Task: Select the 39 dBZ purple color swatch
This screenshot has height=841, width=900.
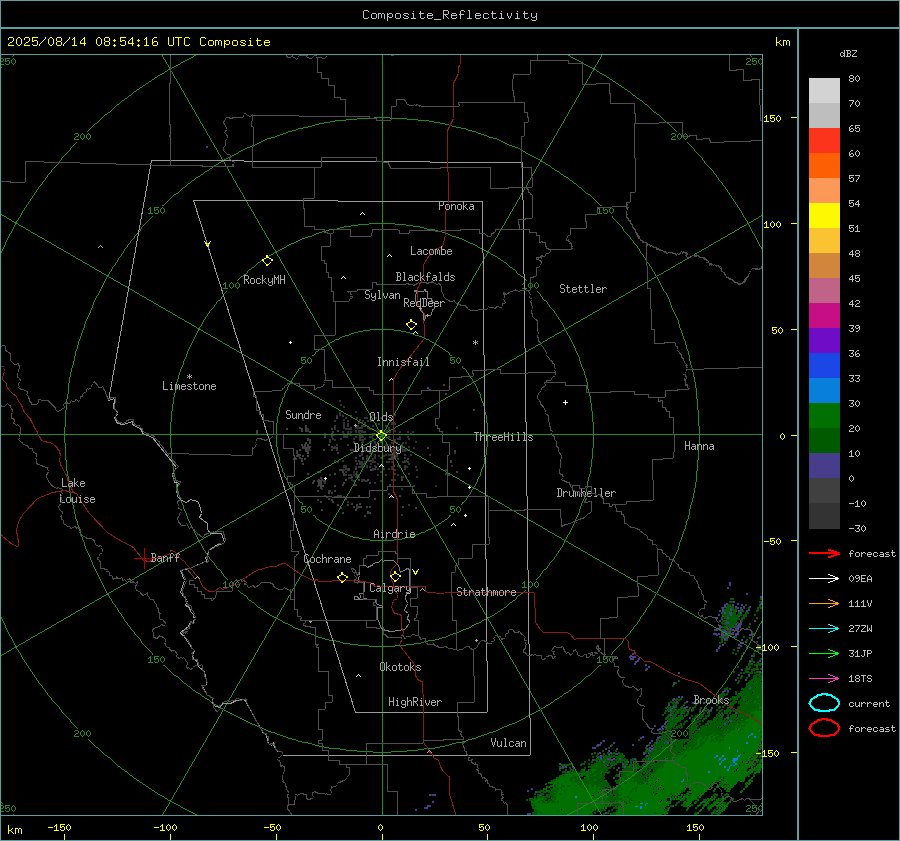Action: tap(824, 340)
